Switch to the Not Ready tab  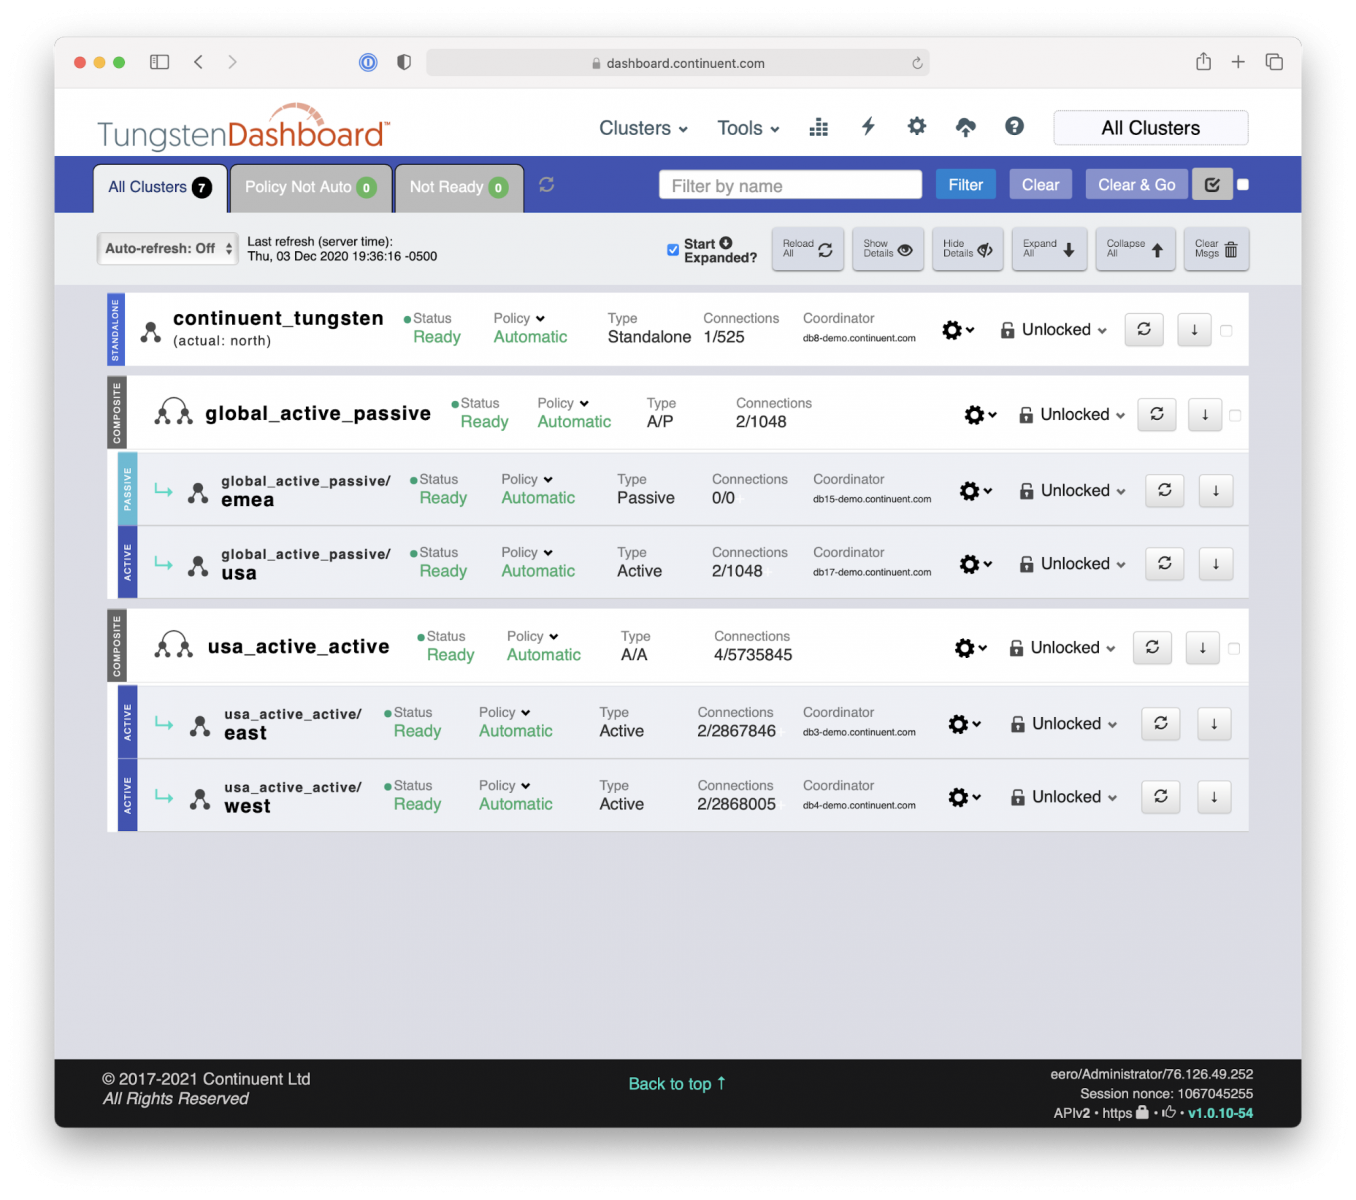(x=459, y=188)
